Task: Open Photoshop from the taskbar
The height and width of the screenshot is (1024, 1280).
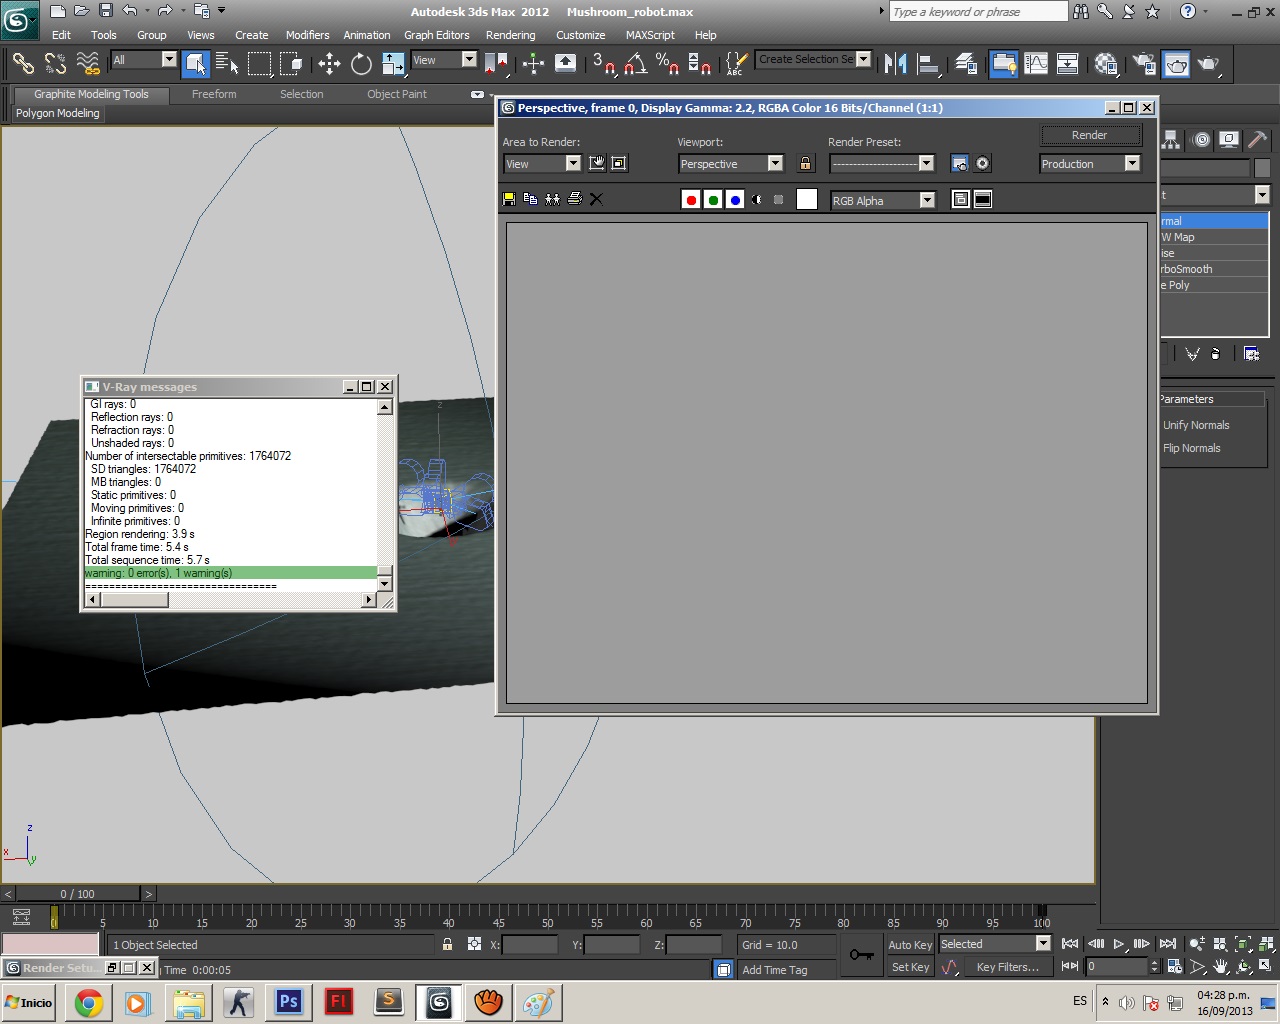Action: pyautogui.click(x=289, y=1002)
